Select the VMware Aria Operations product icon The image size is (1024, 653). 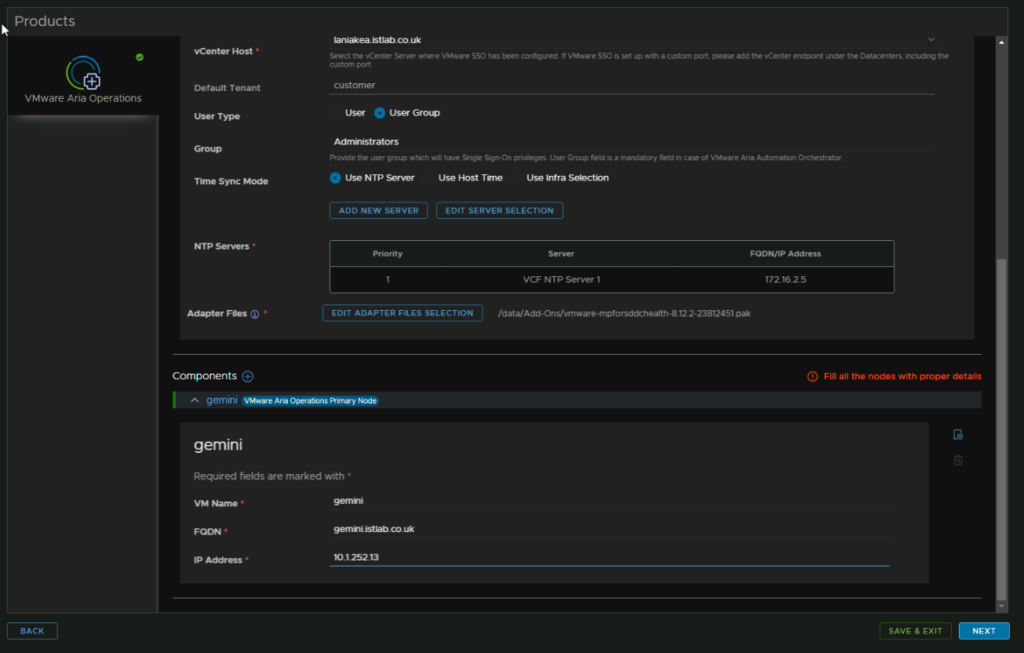83,73
